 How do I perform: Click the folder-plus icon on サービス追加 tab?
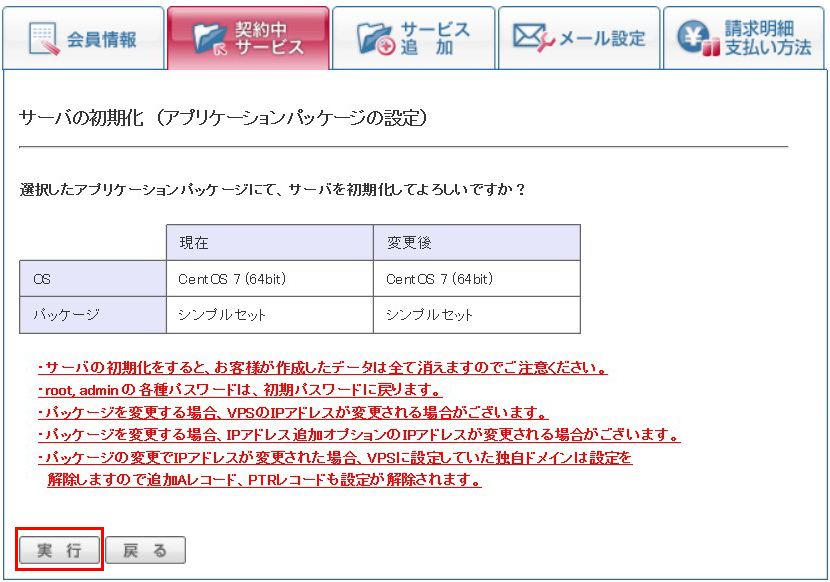377,39
